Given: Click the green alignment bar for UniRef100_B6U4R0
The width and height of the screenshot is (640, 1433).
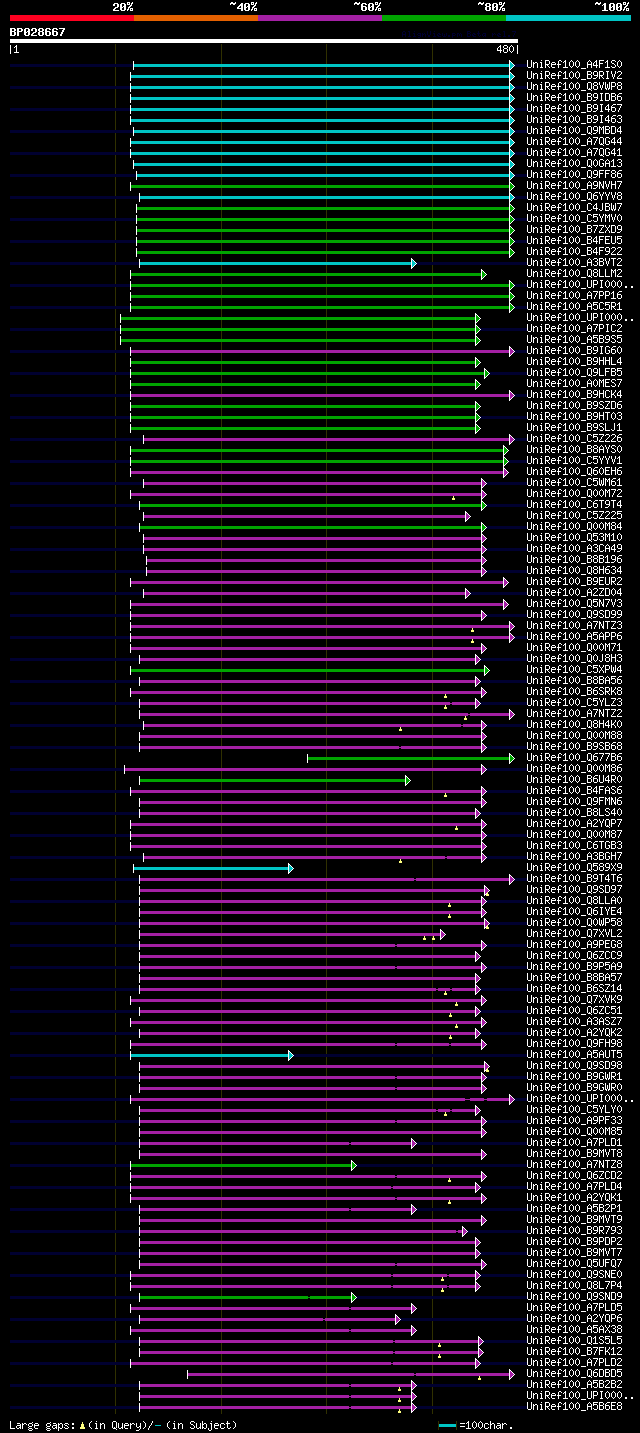Looking at the screenshot, I should point(274,780).
